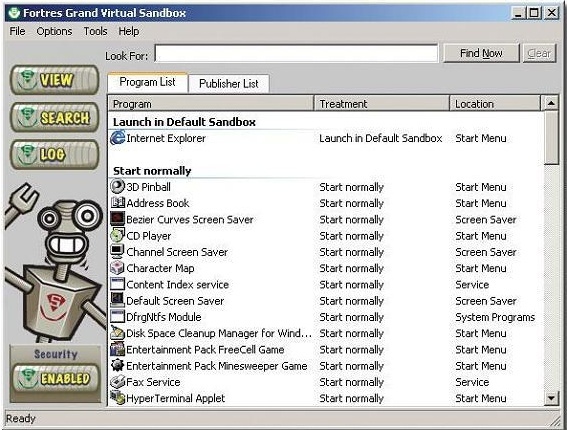Select the Disk Space Cleanup Manager icon
This screenshot has height=430, width=567.
click(118, 333)
